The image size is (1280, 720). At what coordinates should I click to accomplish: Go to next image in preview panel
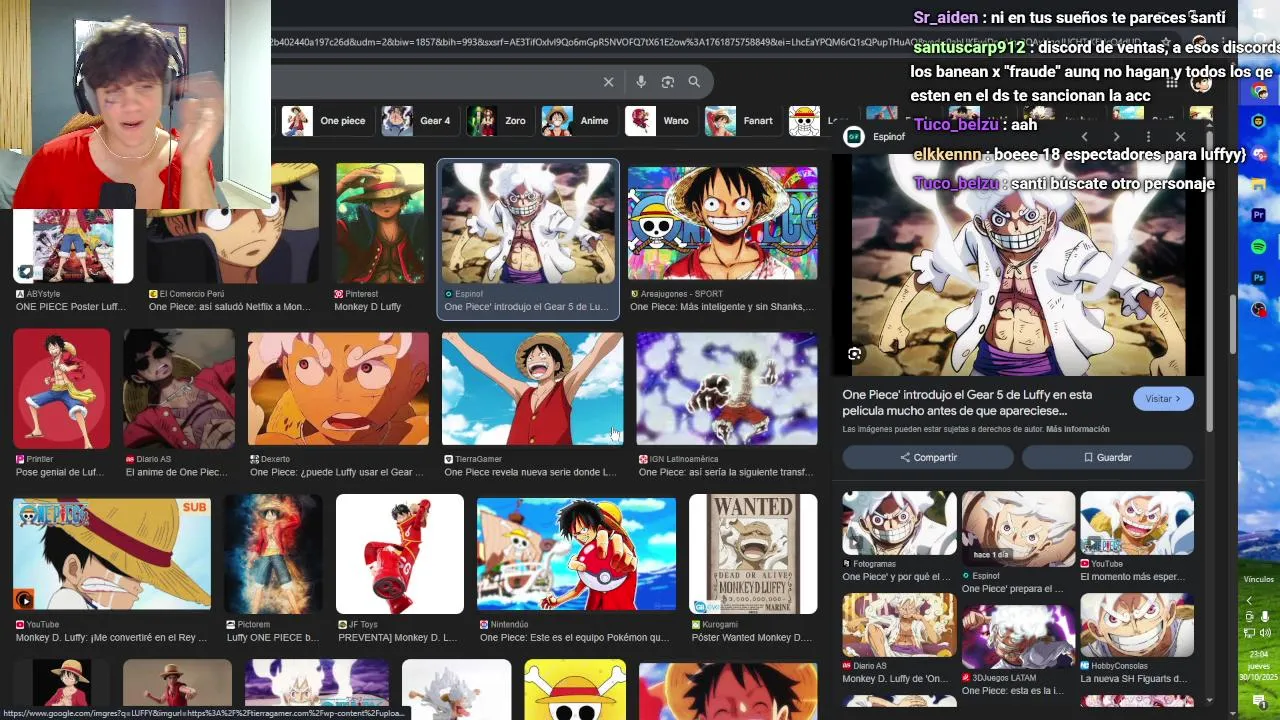[x=1116, y=137]
